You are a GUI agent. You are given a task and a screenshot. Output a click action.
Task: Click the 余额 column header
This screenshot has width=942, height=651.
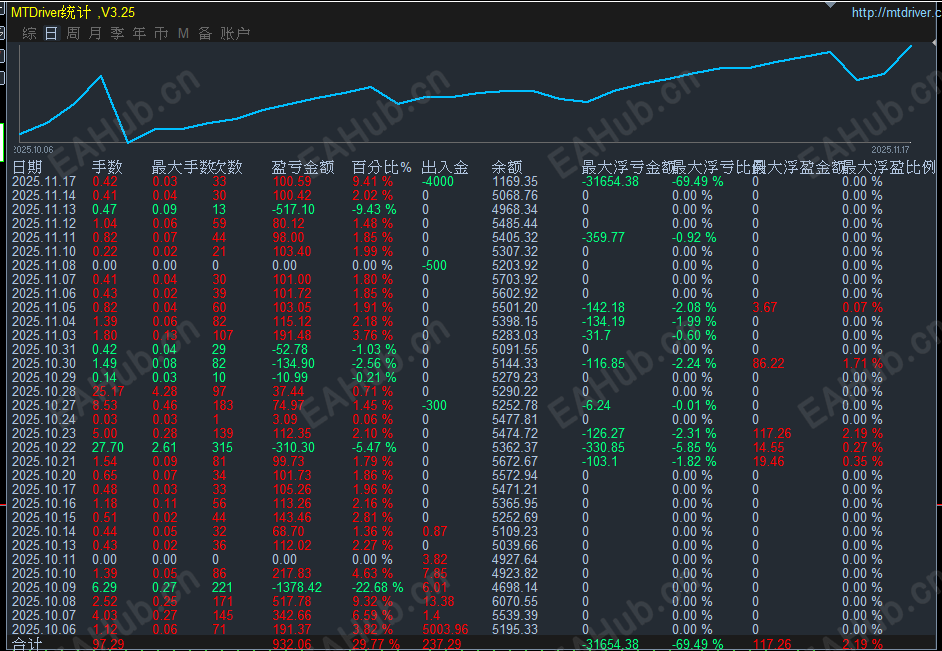point(507,167)
